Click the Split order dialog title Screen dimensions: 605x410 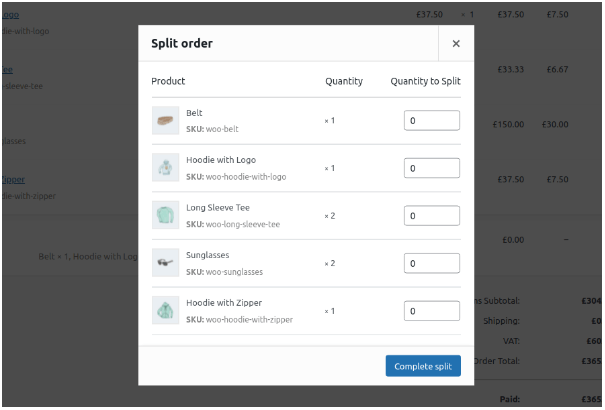181,44
